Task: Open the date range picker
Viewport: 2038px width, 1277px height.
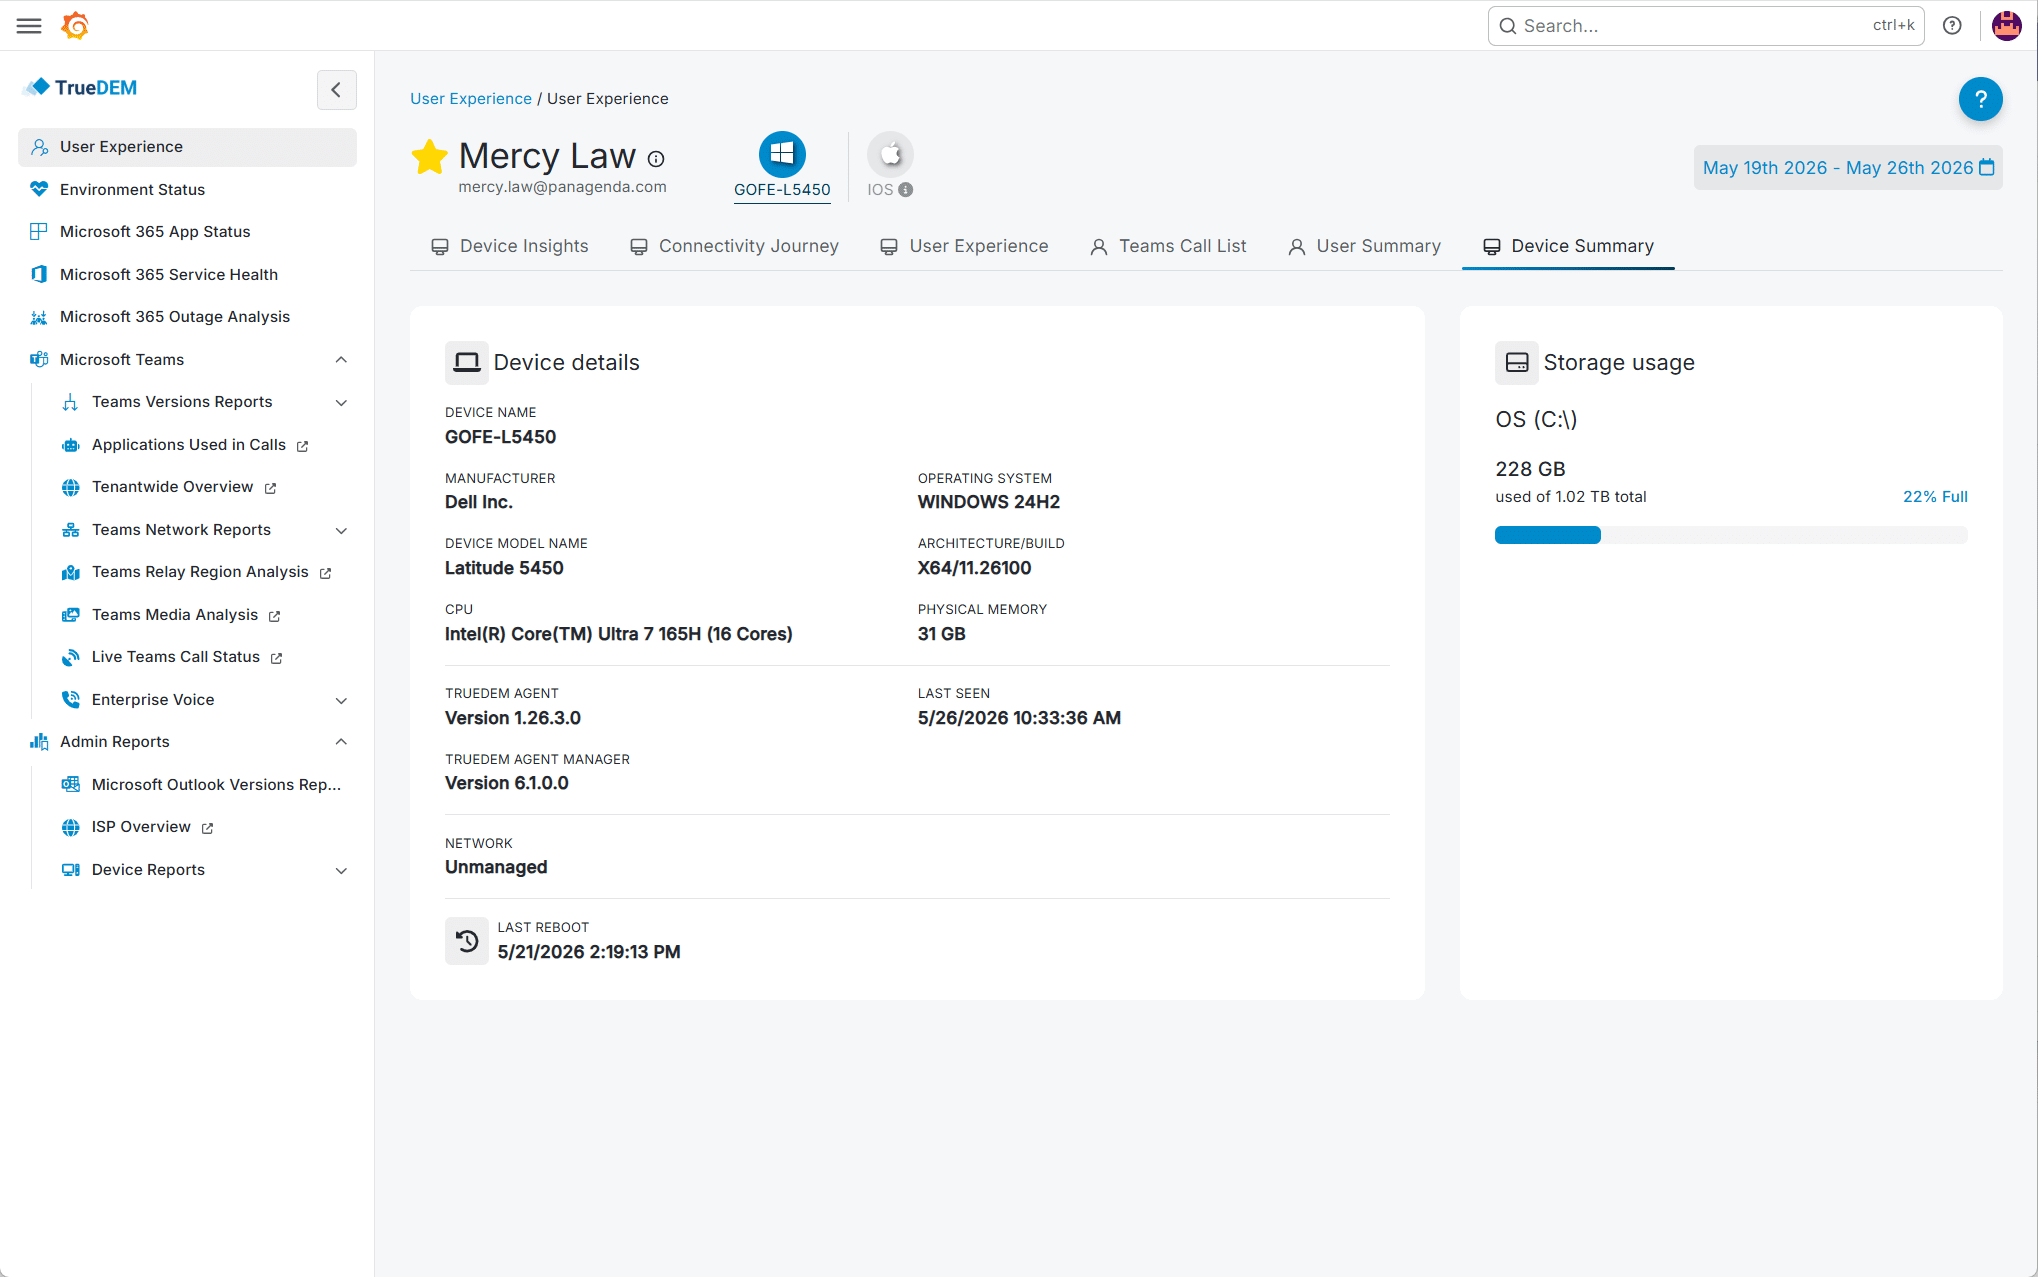Action: coord(1848,168)
